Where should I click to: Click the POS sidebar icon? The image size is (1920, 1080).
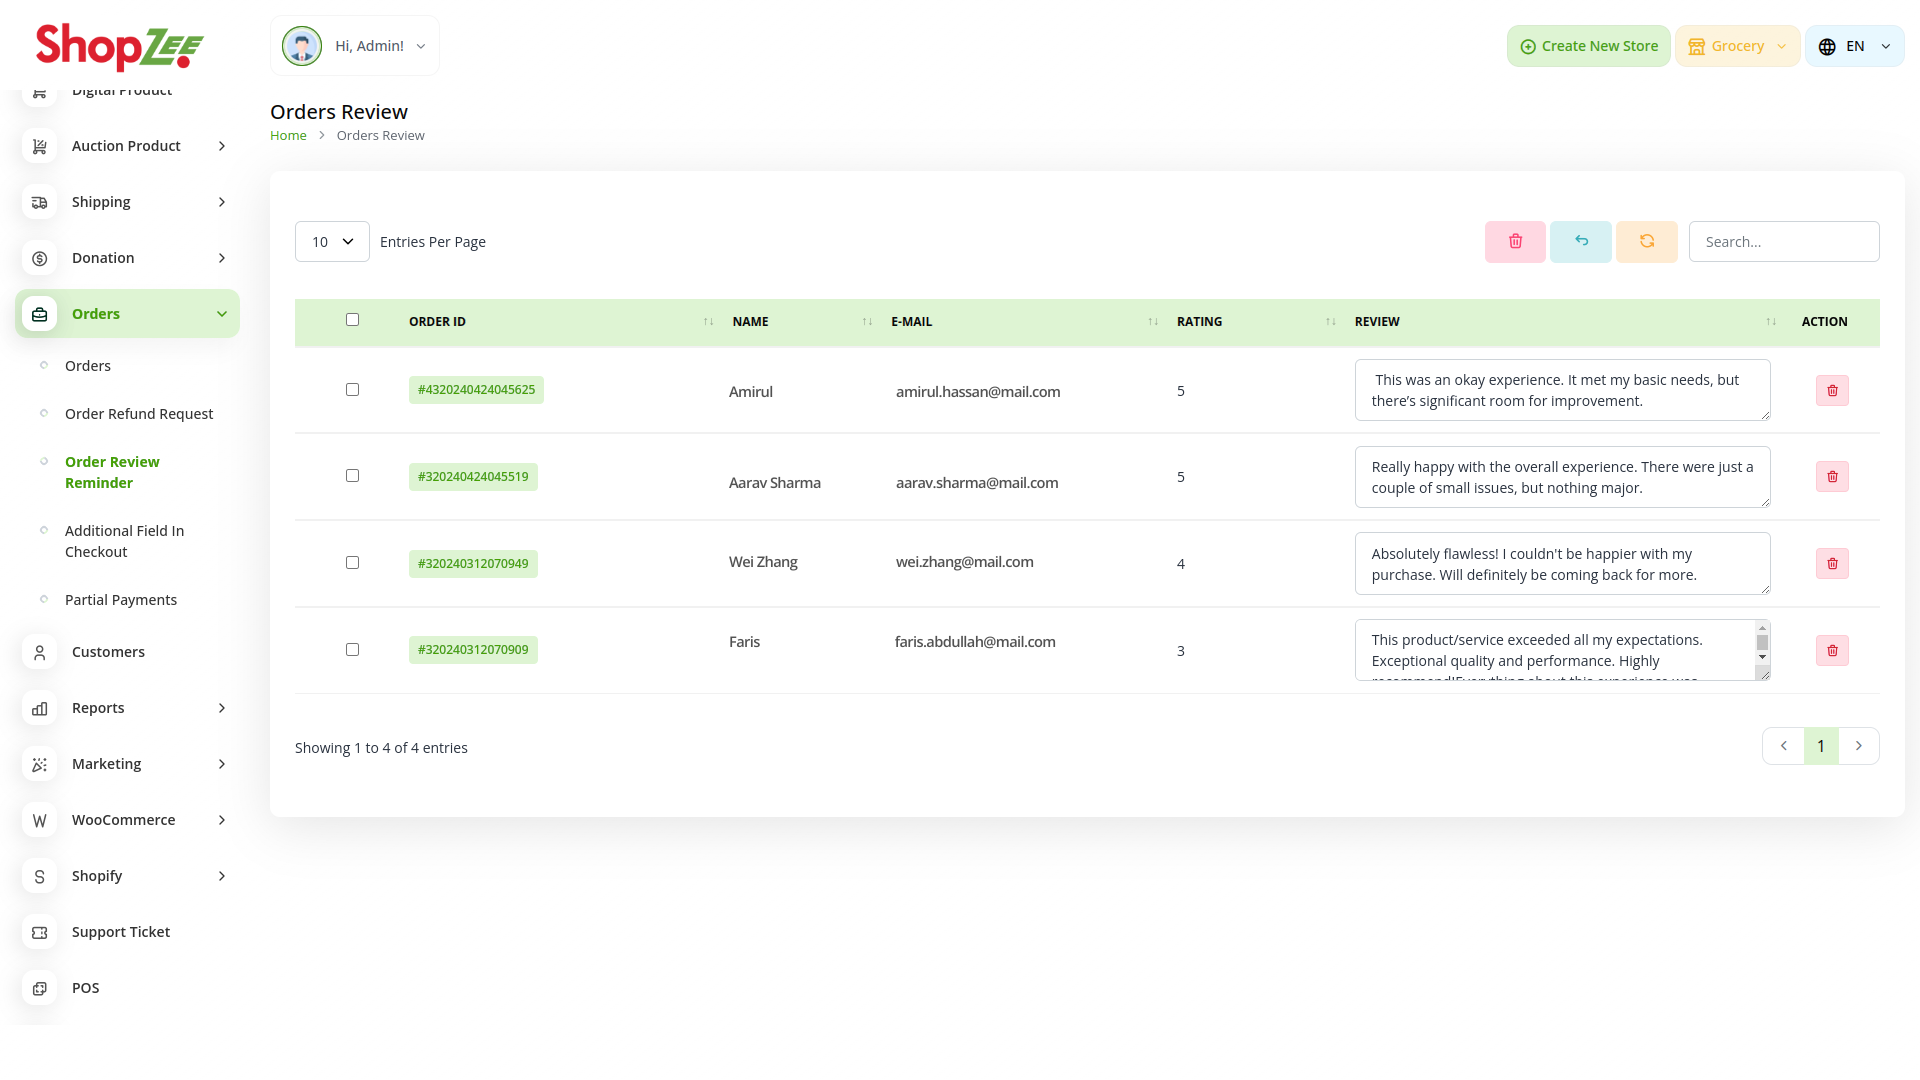(40, 988)
